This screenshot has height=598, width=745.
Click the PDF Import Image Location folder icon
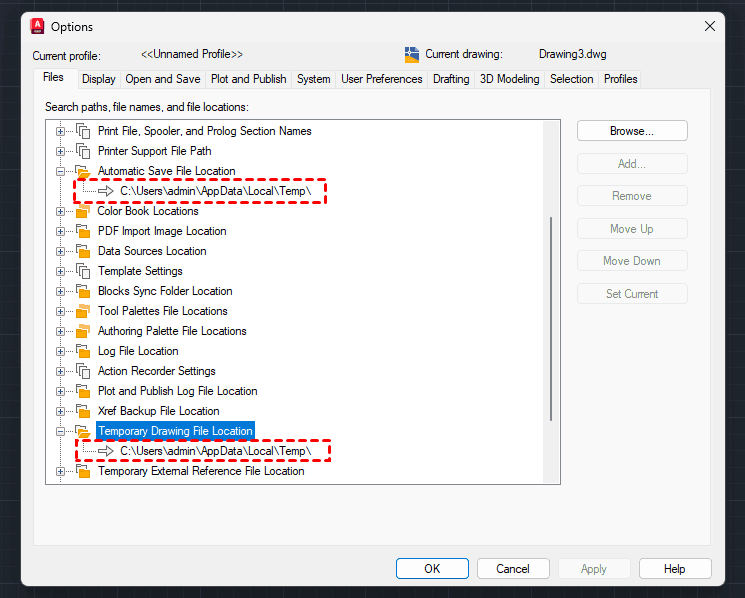[83, 231]
